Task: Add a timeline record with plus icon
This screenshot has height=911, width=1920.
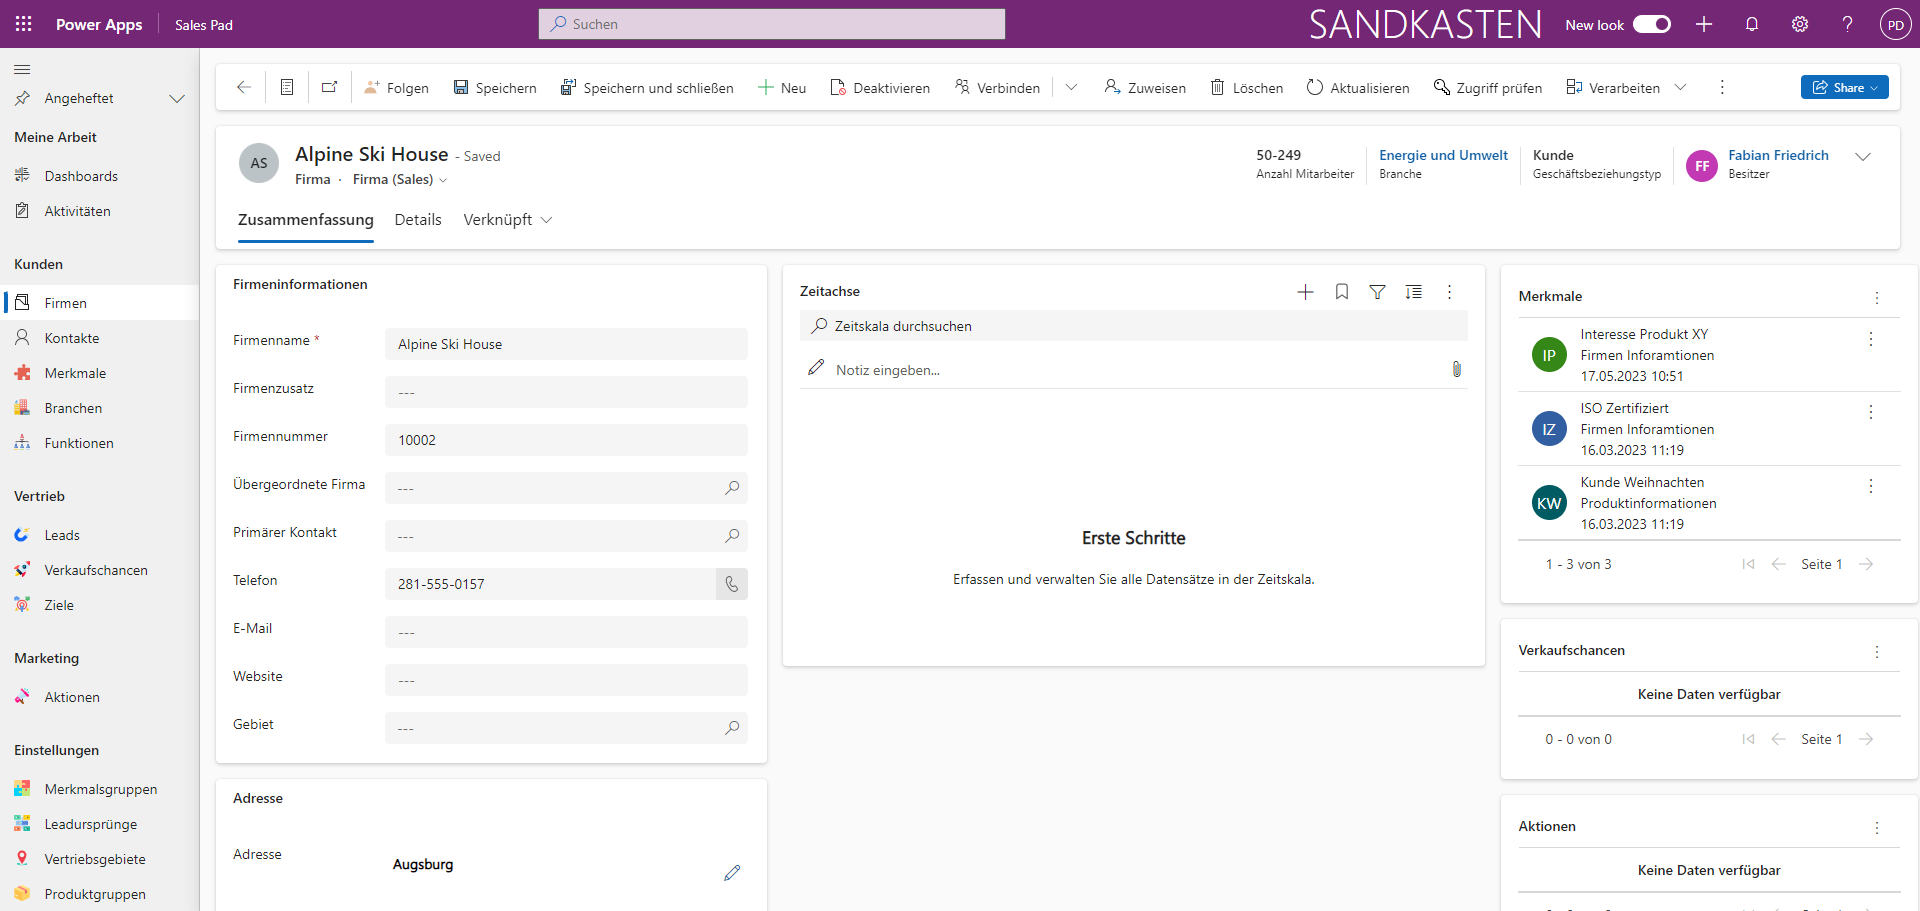Action: [x=1305, y=292]
